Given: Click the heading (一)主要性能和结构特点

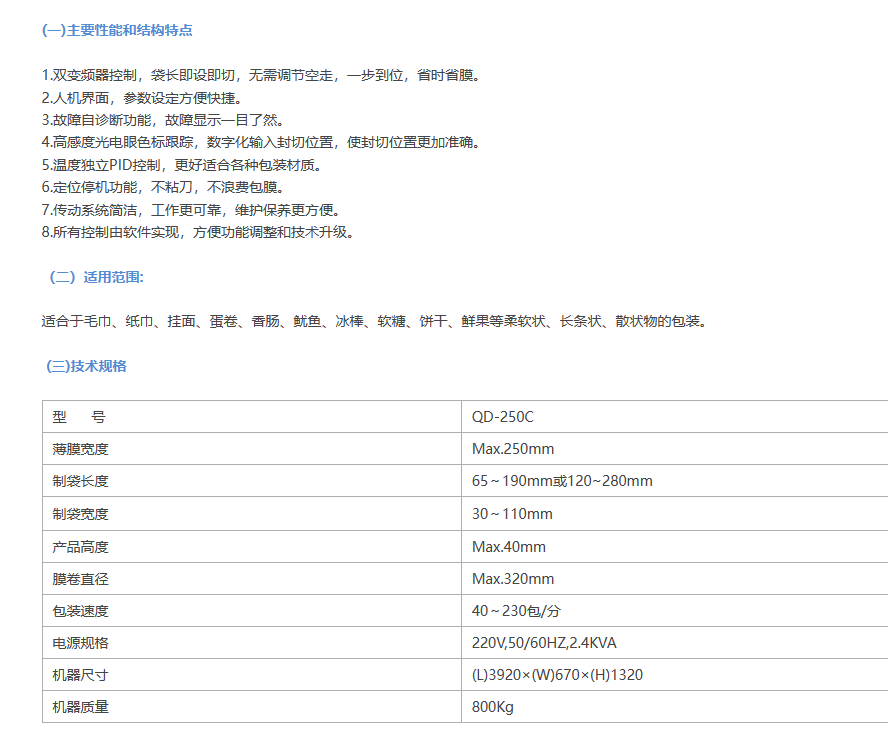Looking at the screenshot, I should tap(117, 31).
